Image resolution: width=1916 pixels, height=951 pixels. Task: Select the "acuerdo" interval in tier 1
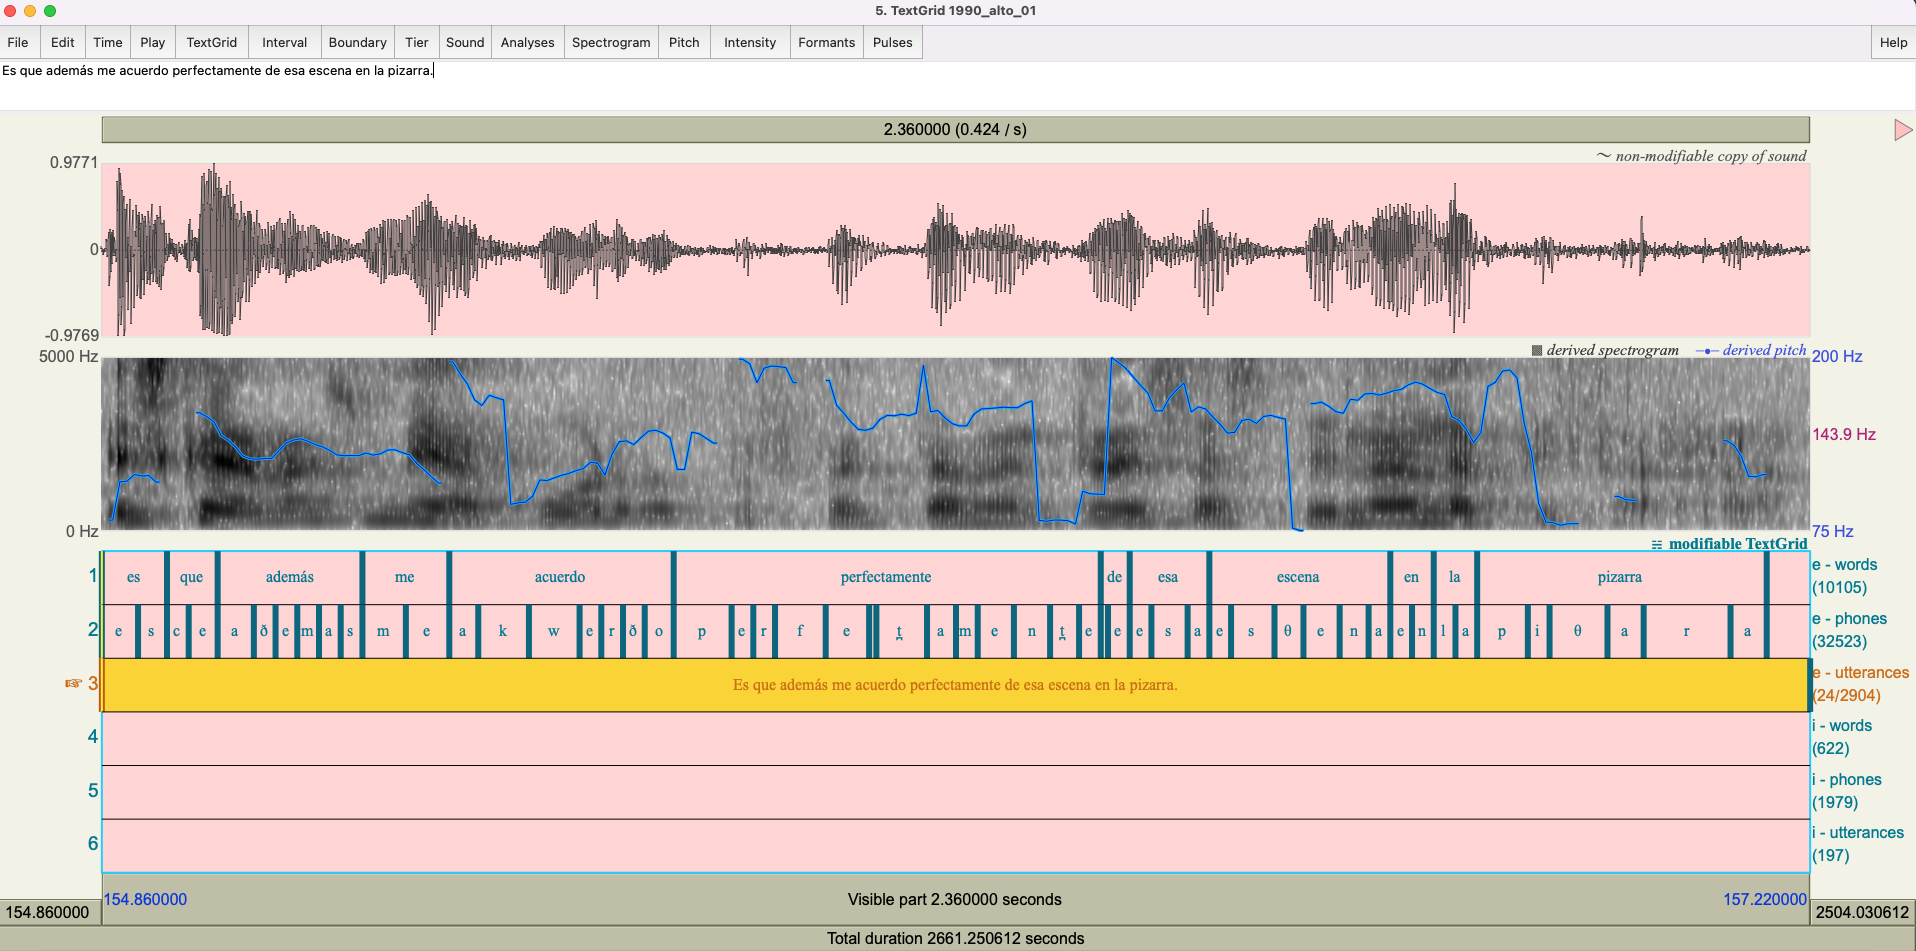coord(560,577)
